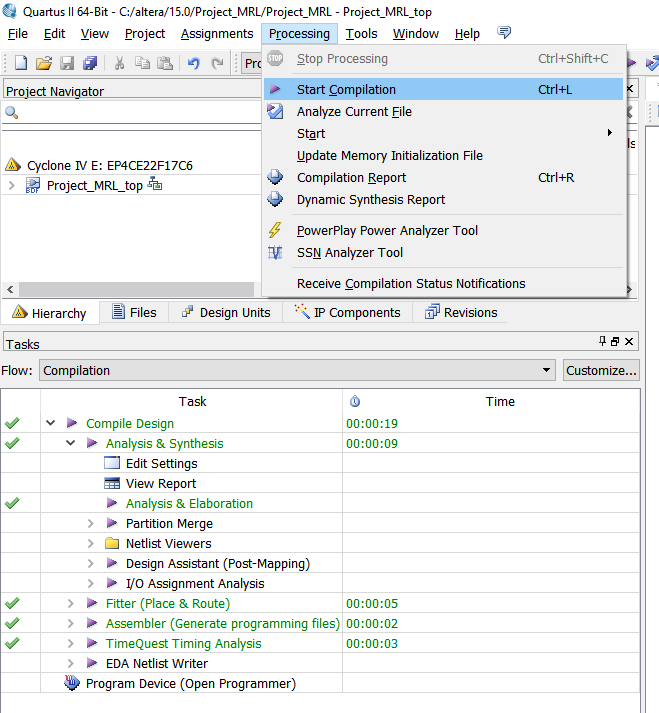Open Compilation Report from menu
The width and height of the screenshot is (659, 713).
443,177
